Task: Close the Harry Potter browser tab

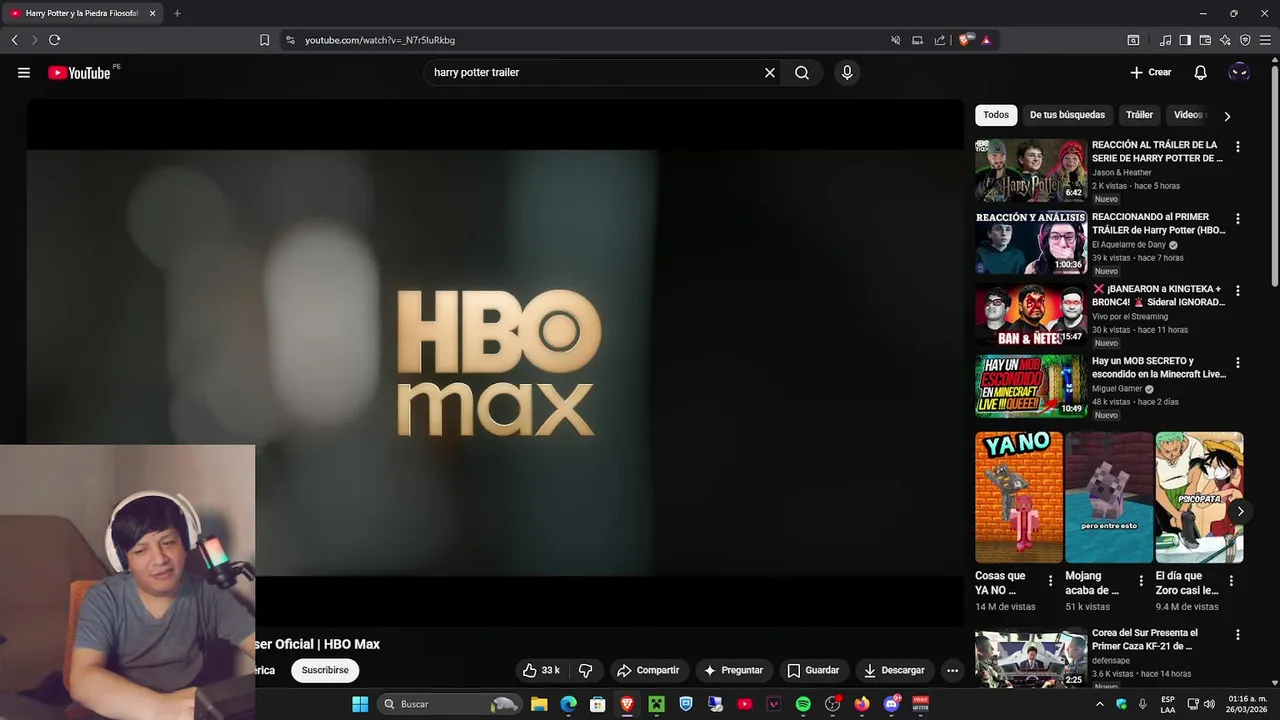Action: click(x=152, y=13)
